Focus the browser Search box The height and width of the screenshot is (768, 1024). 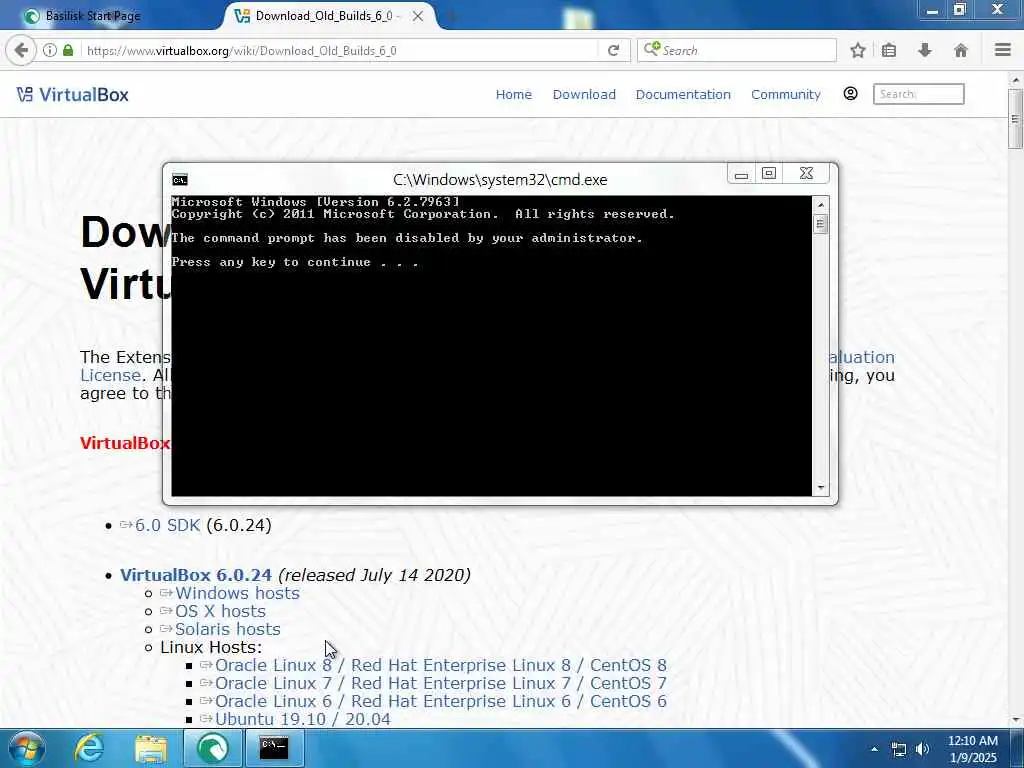pos(737,50)
